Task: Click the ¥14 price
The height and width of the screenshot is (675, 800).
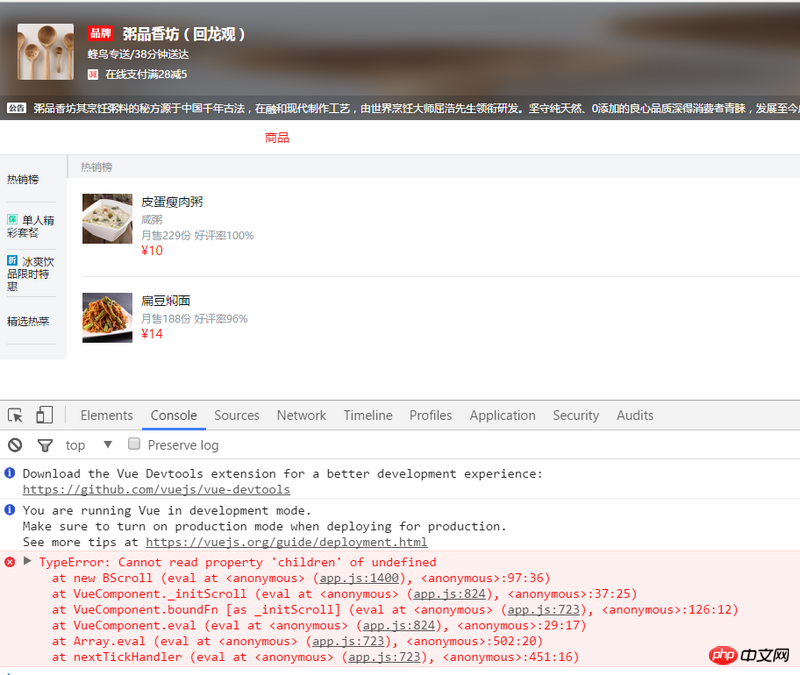Action: pyautogui.click(x=152, y=334)
